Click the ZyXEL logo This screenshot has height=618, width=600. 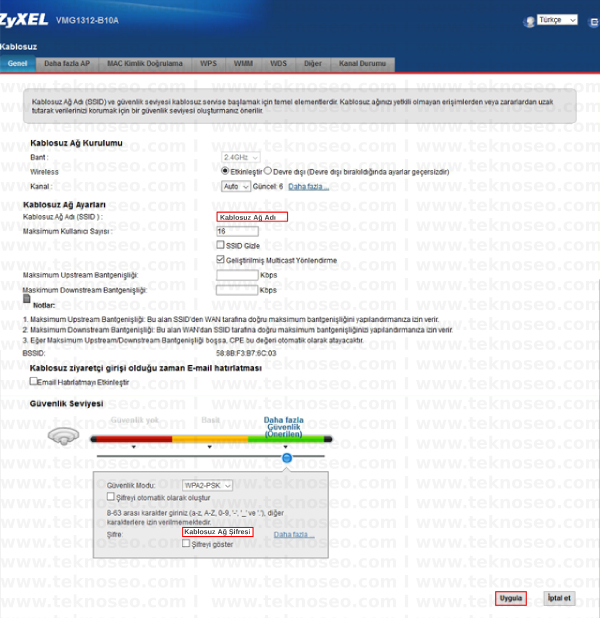click(24, 20)
